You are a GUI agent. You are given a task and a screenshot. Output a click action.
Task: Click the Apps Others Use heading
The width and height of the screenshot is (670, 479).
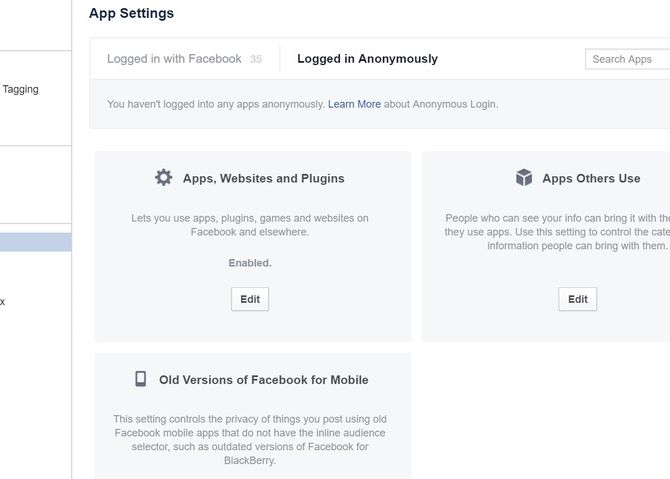(x=591, y=178)
